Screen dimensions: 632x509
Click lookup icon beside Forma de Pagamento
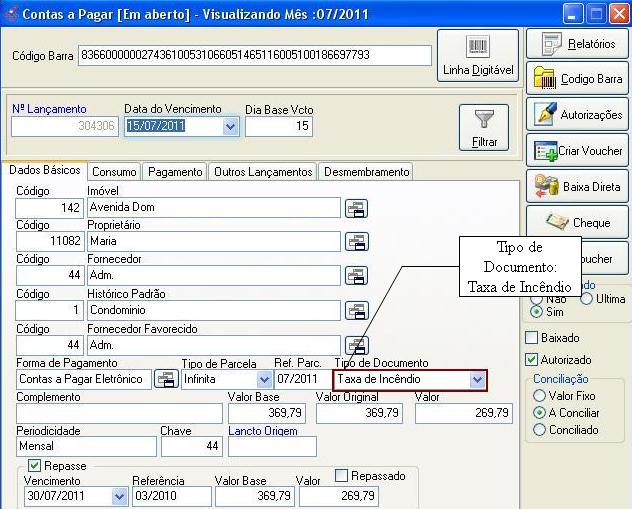tap(165, 379)
